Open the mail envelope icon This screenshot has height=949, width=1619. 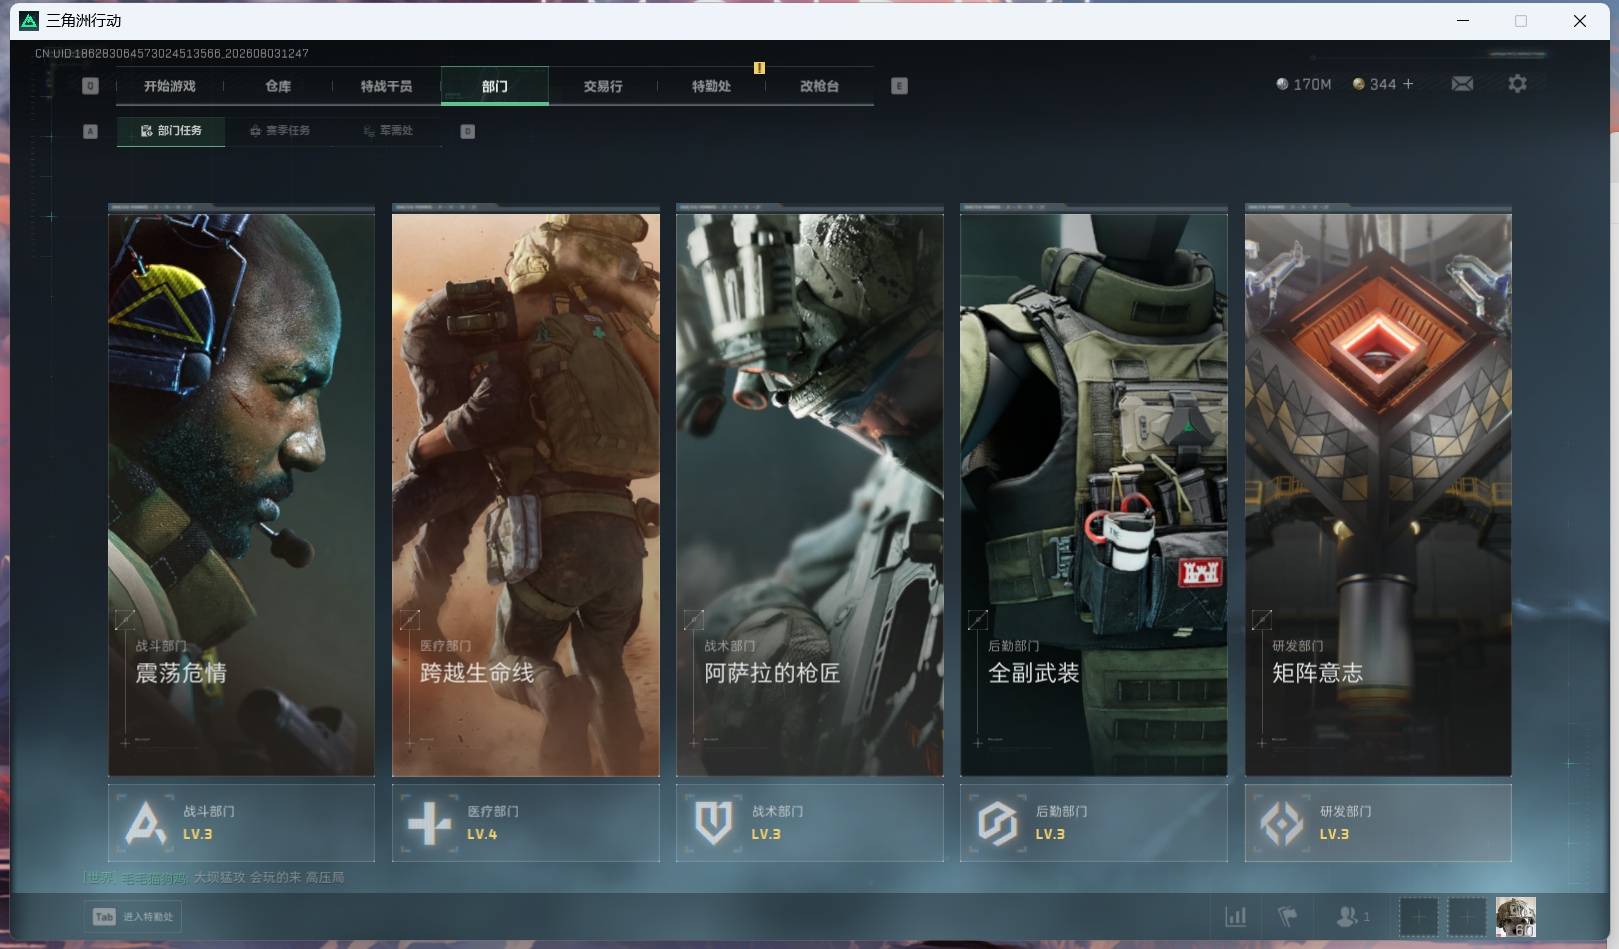pyautogui.click(x=1462, y=84)
